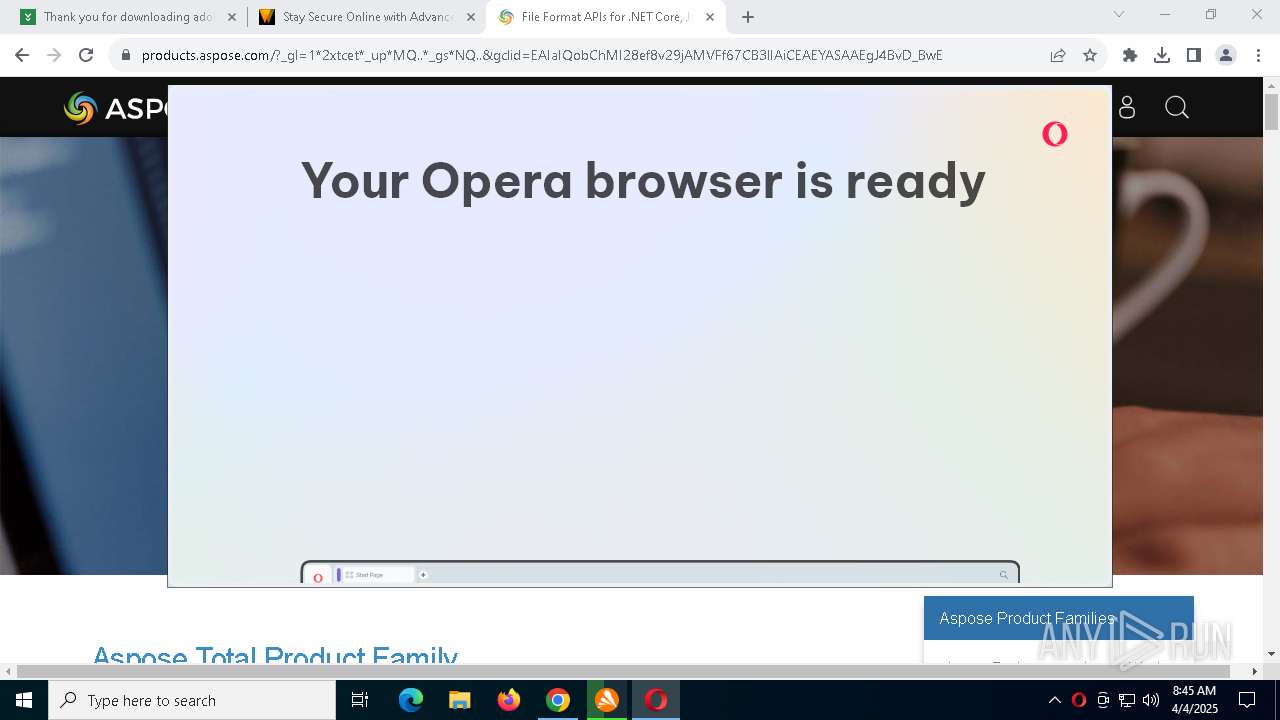Open network status tray icon
1280x720 pixels.
(1127, 700)
